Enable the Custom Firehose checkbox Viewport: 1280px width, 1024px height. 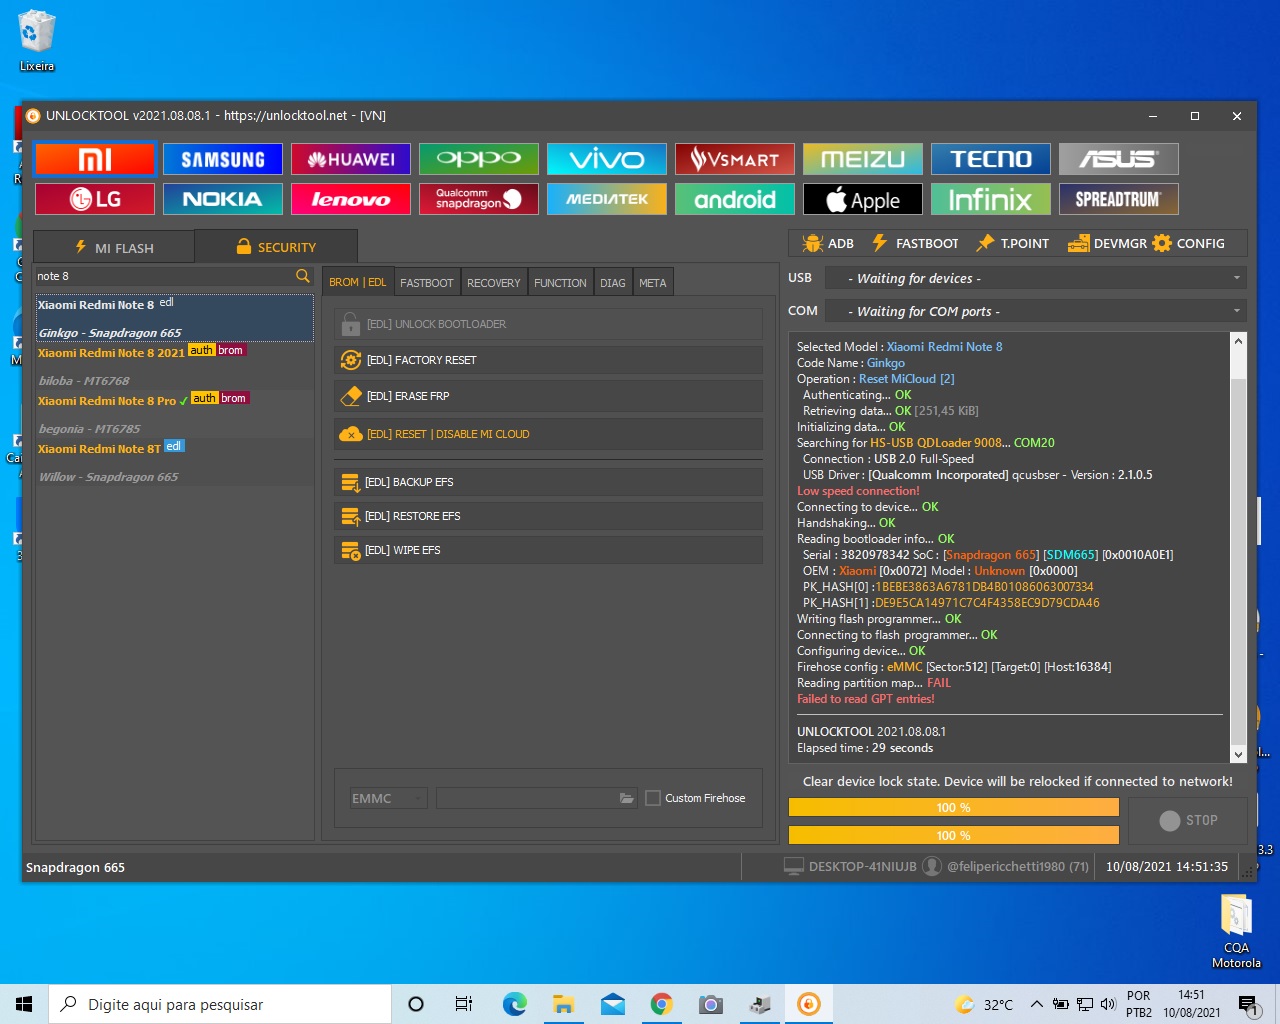pos(653,798)
